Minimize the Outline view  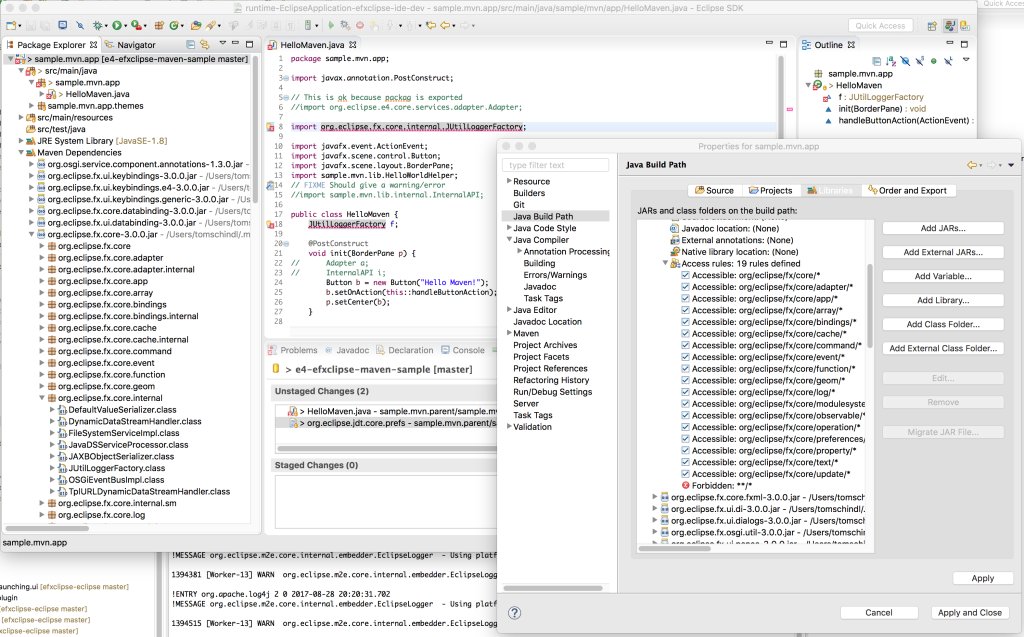click(950, 42)
